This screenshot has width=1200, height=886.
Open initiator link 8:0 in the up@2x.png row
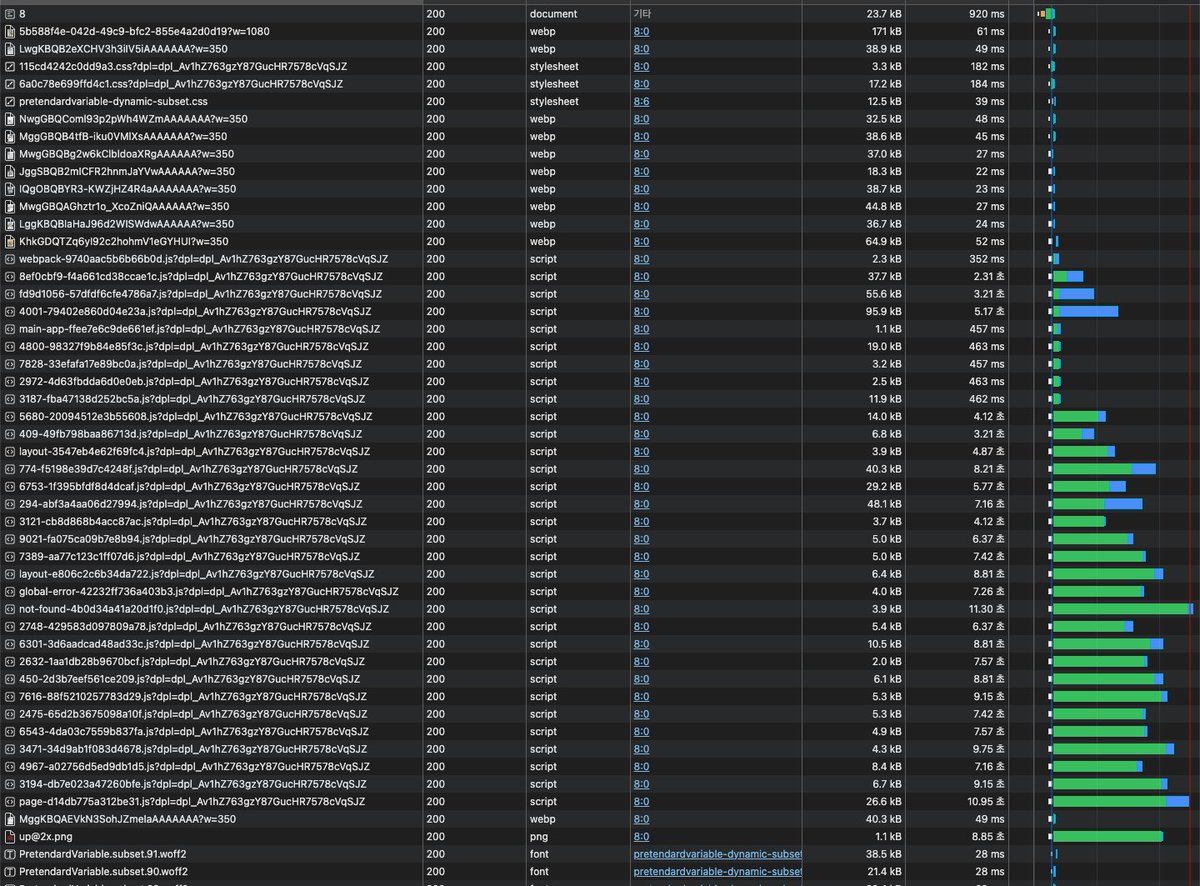pos(641,836)
